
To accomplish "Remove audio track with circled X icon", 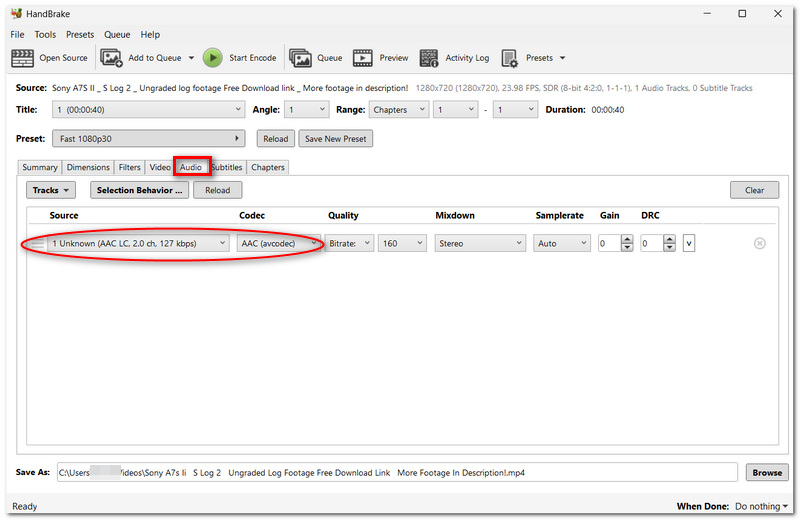I will [x=759, y=243].
